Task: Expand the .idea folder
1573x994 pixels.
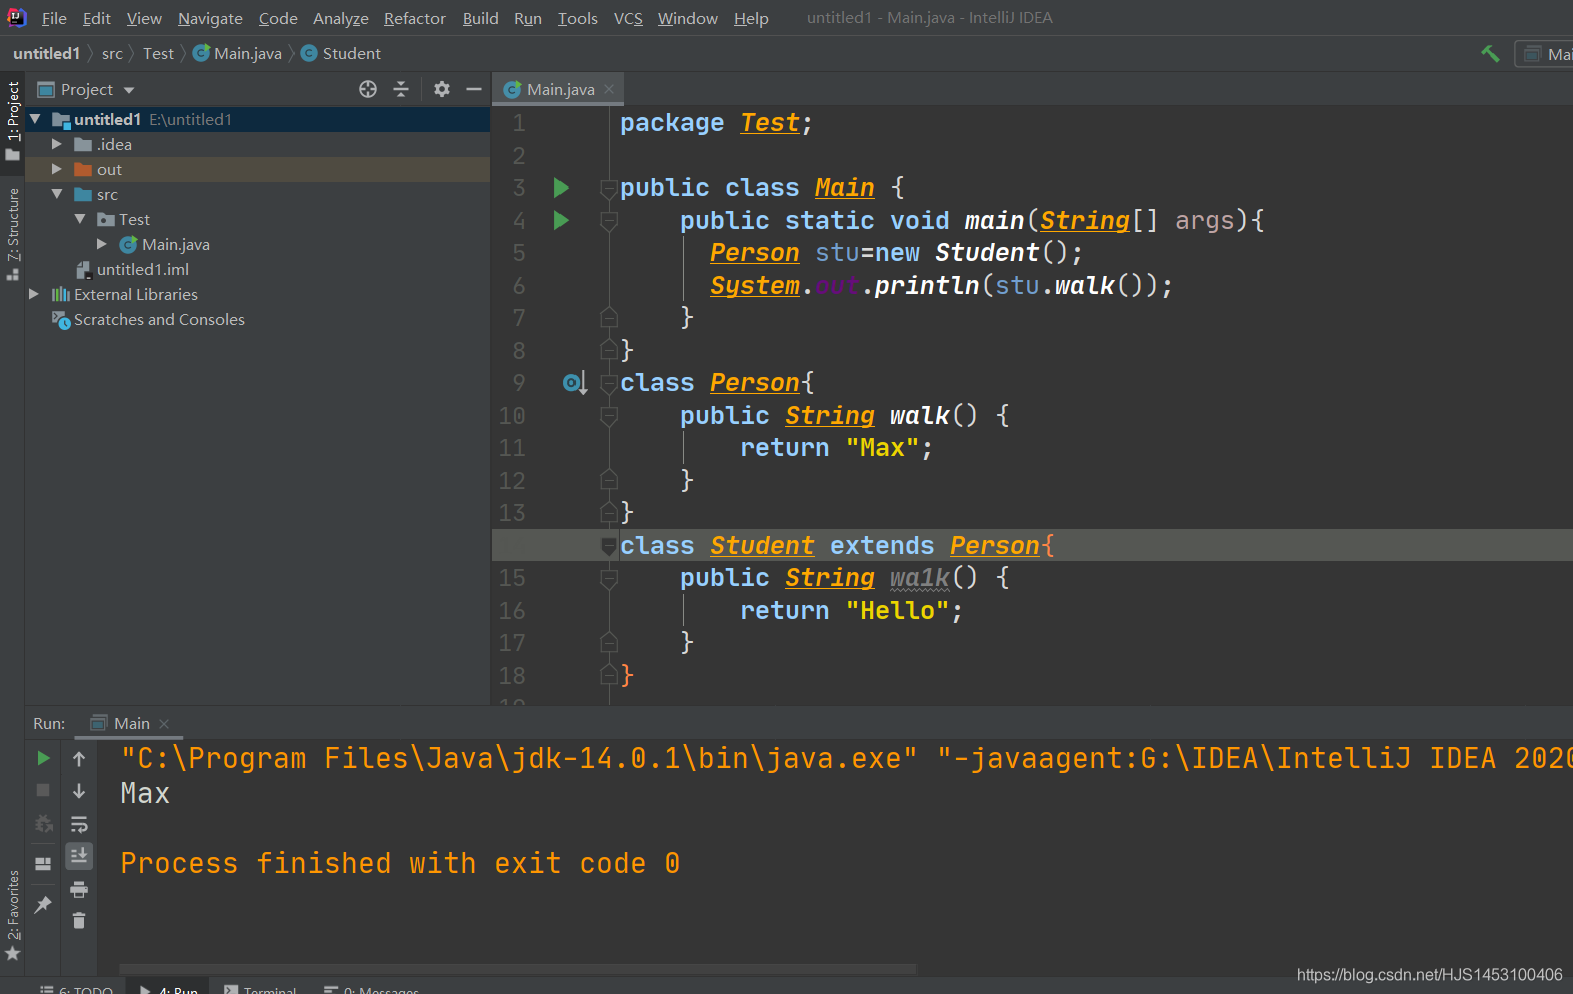Action: [x=57, y=144]
